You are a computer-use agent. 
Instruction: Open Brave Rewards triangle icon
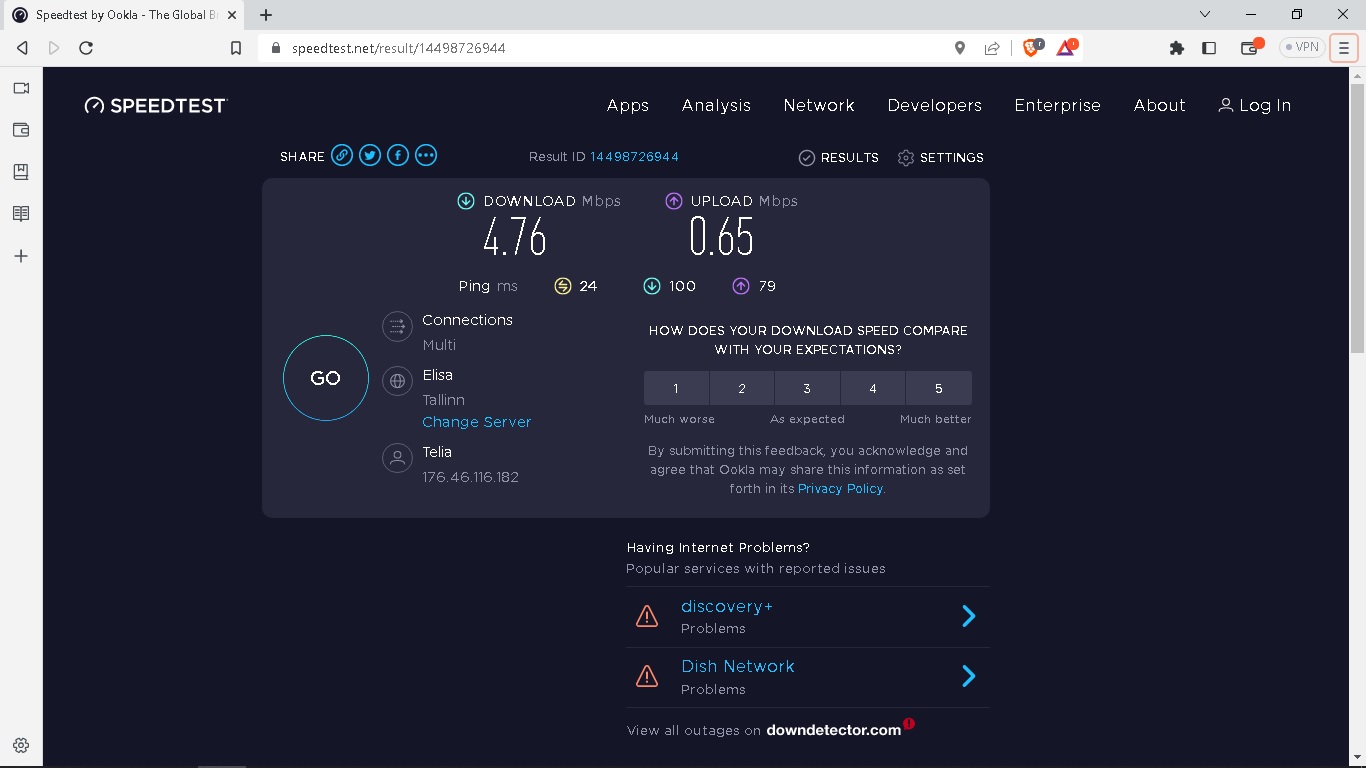point(1066,47)
